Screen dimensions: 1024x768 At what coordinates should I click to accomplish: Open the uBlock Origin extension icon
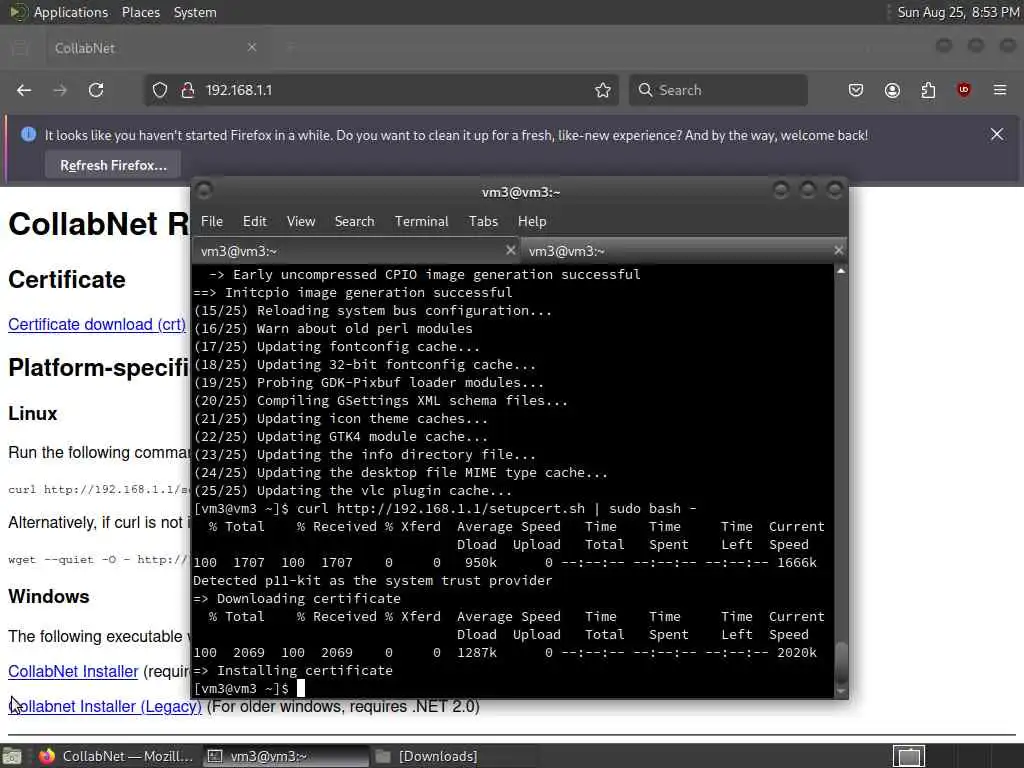(964, 90)
